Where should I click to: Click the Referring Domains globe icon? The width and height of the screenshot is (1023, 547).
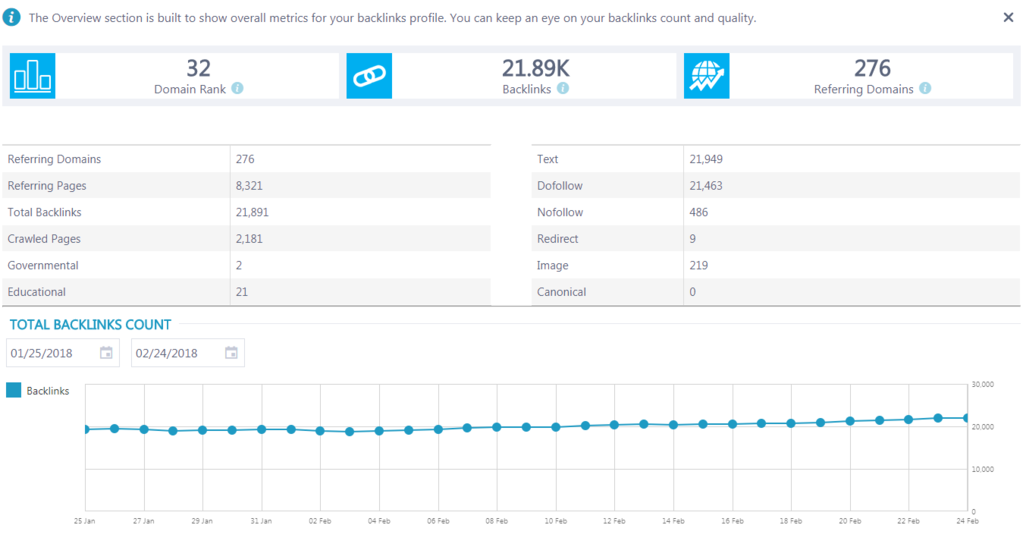coord(707,76)
